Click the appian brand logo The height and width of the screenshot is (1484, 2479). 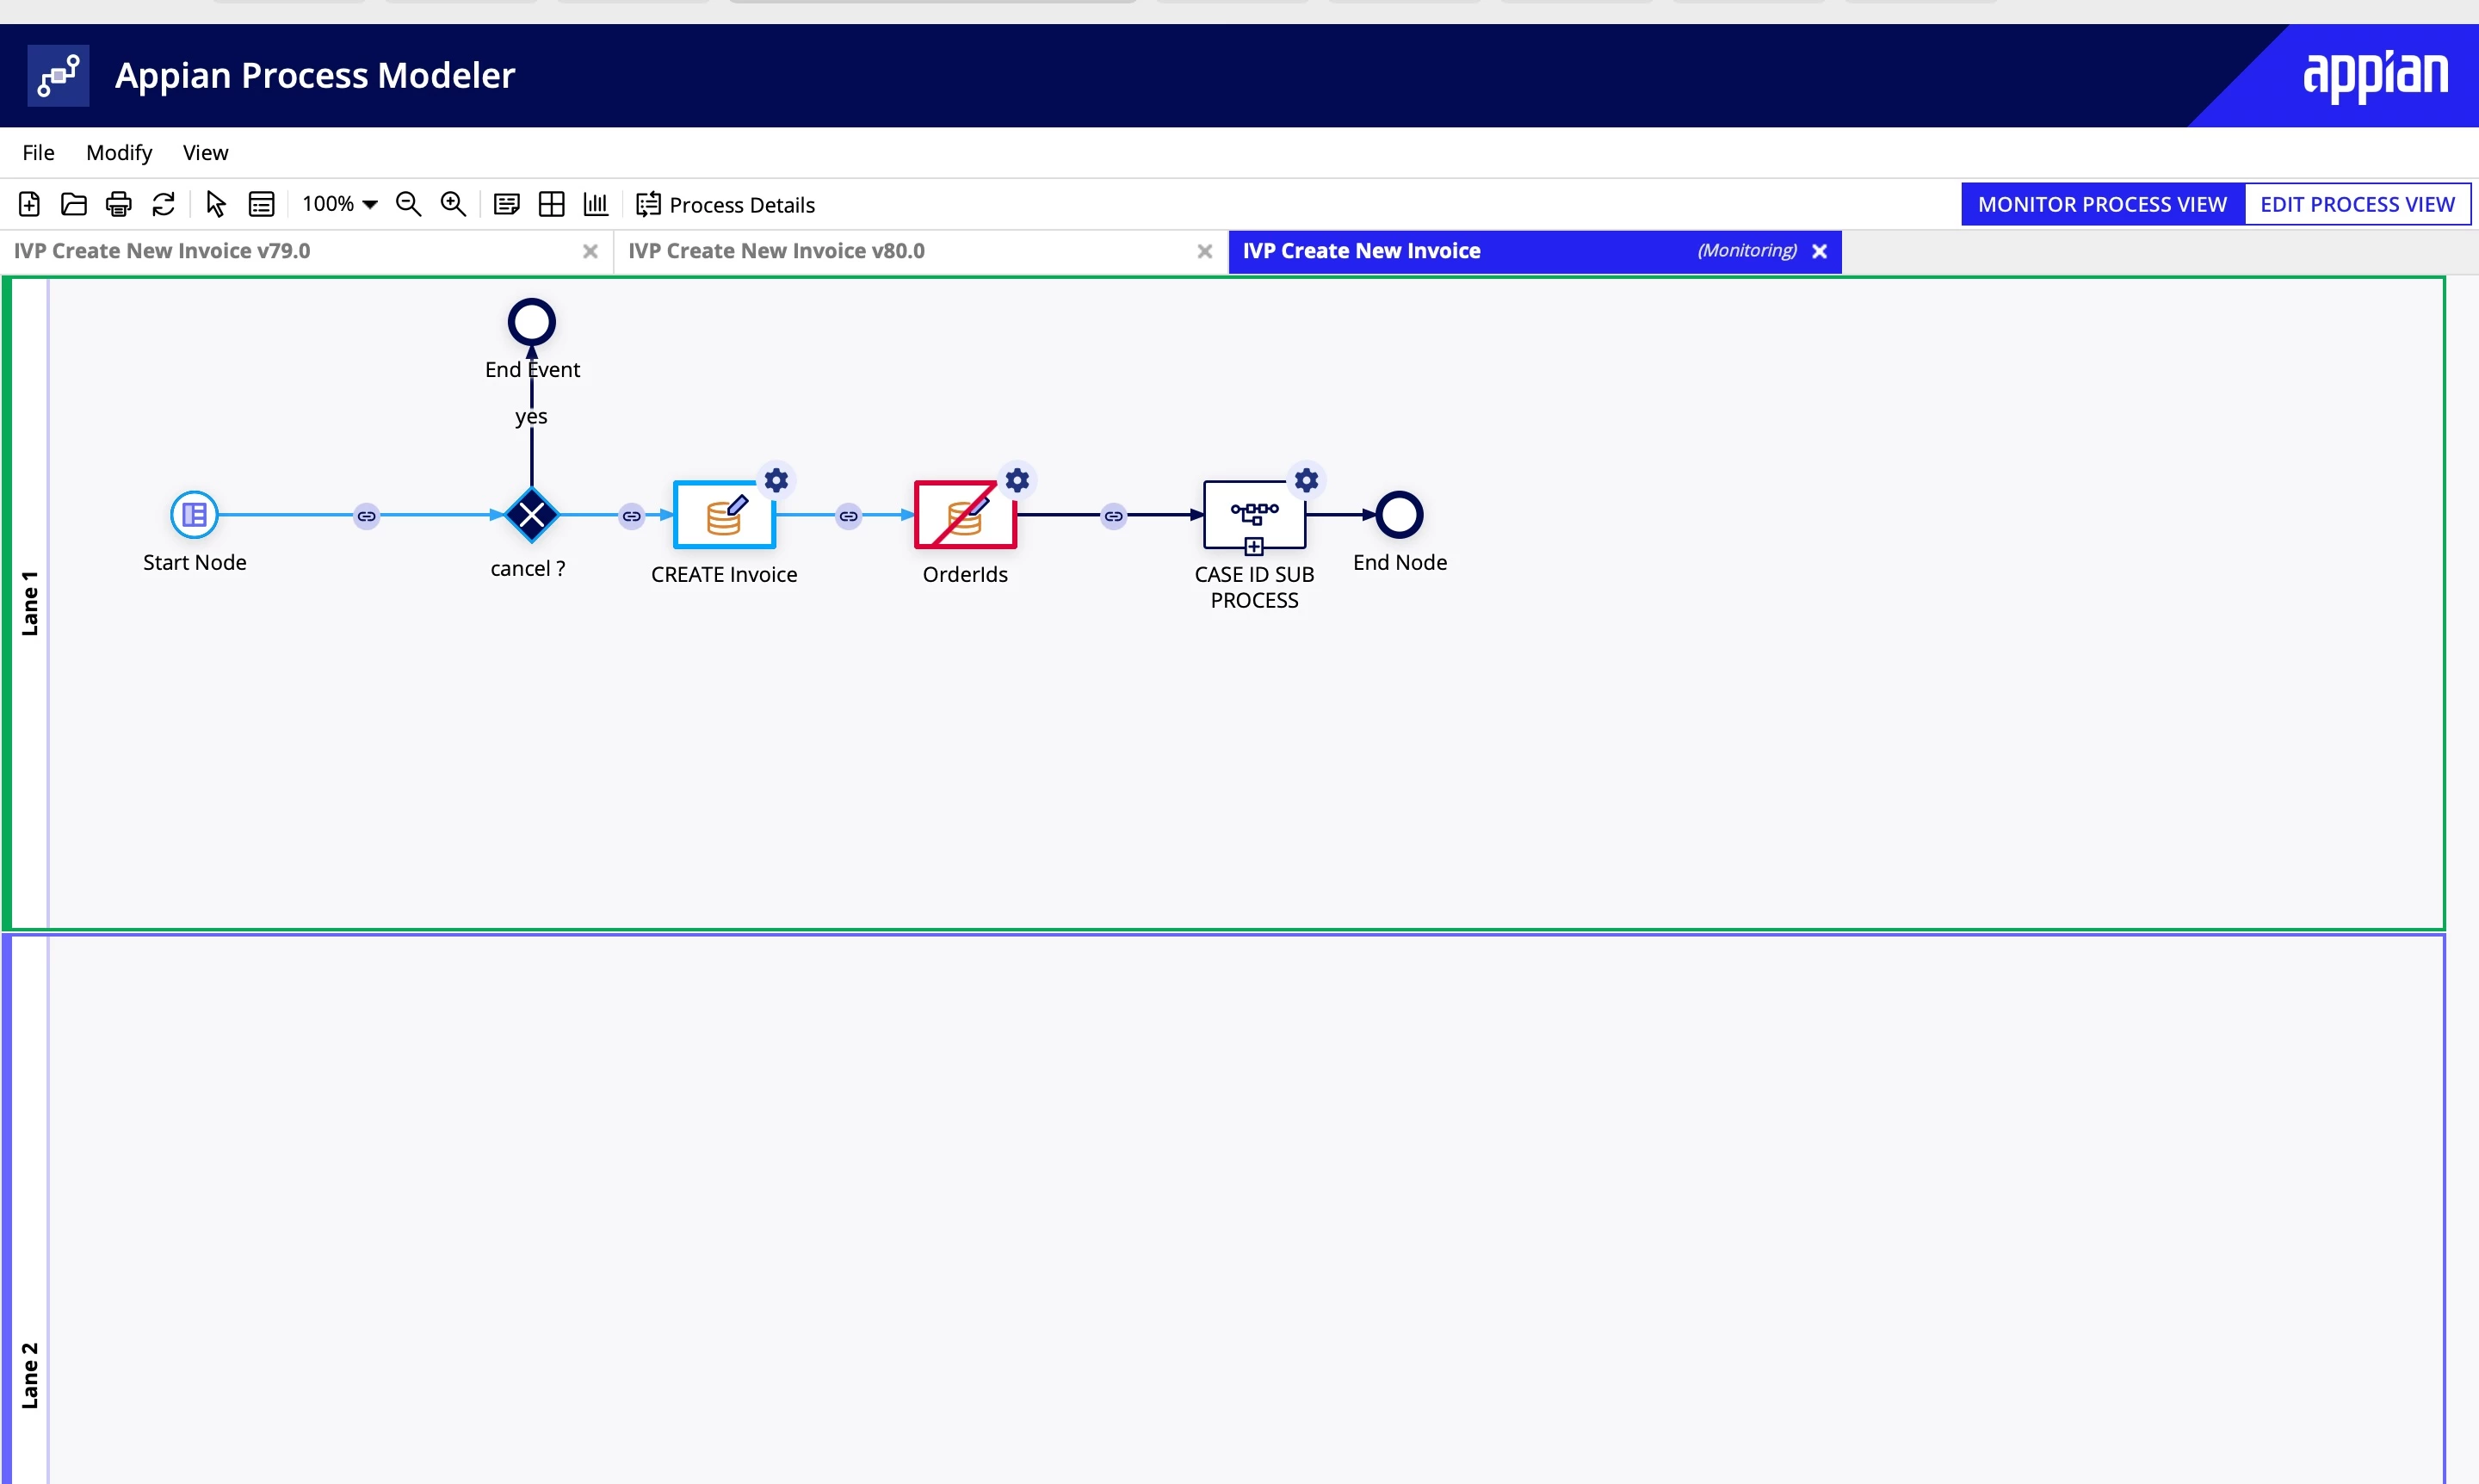(x=2375, y=76)
